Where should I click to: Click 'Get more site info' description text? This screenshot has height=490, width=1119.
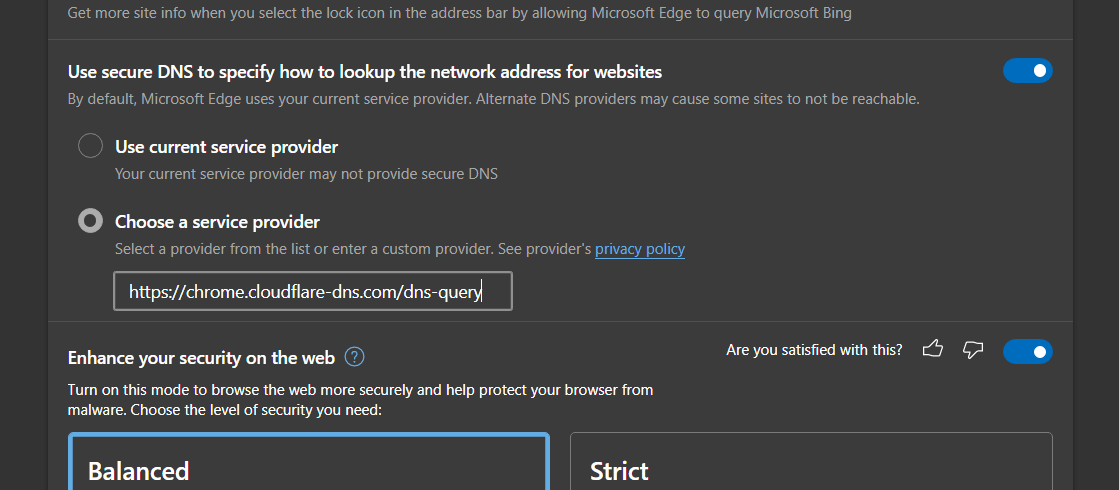(460, 14)
